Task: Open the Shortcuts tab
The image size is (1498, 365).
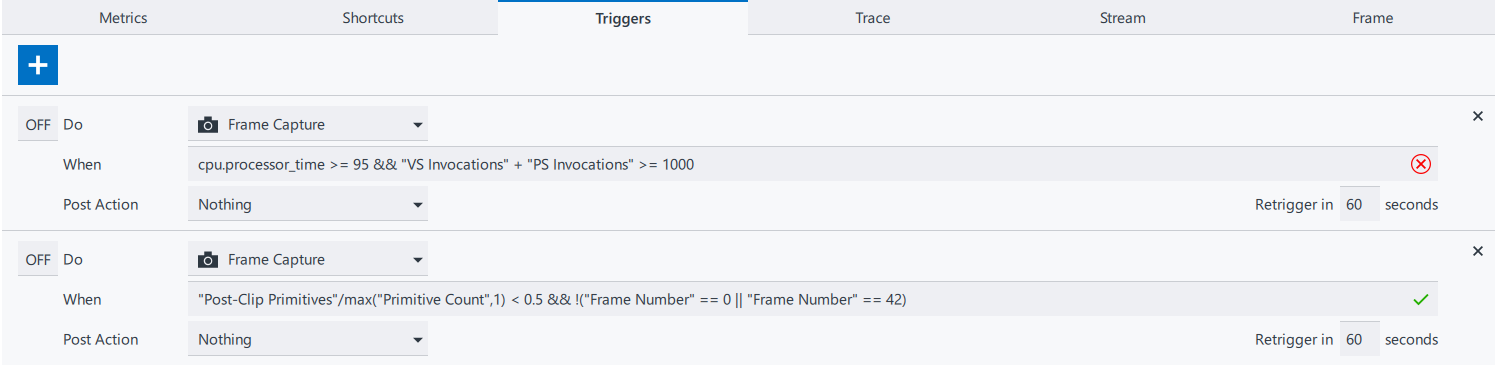Action: 373,18
